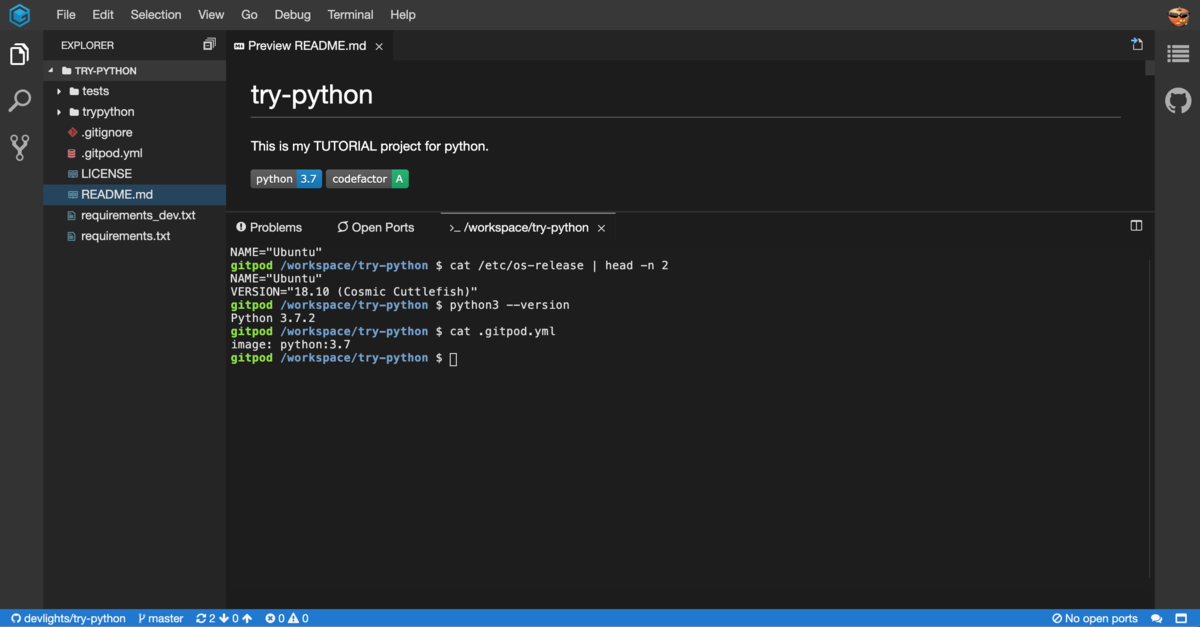Viewport: 1200px width, 627px height.
Task: Open the File menu
Action: 66,15
